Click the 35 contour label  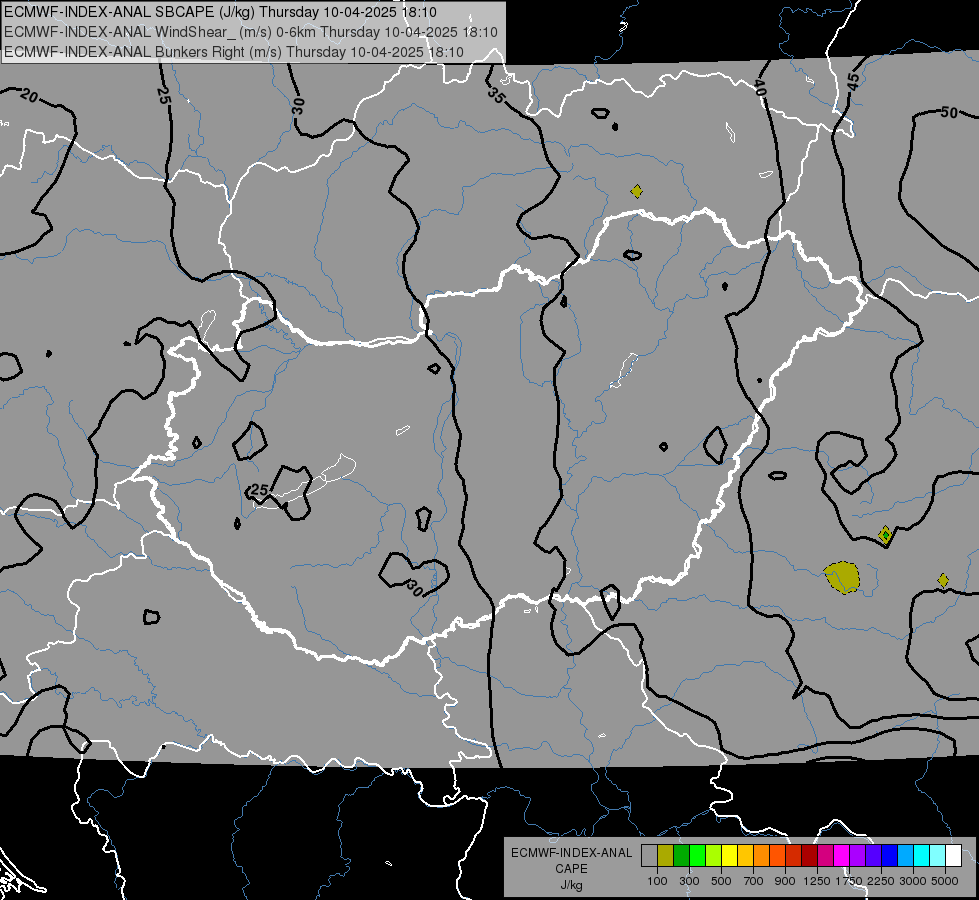point(496,95)
